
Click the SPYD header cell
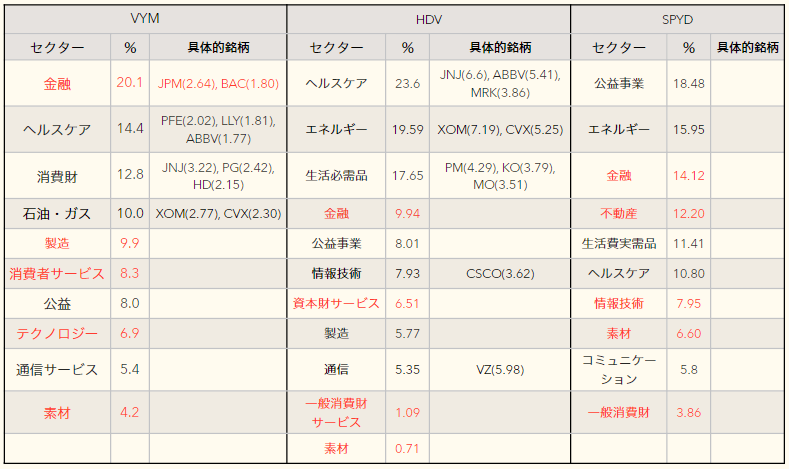677,19
